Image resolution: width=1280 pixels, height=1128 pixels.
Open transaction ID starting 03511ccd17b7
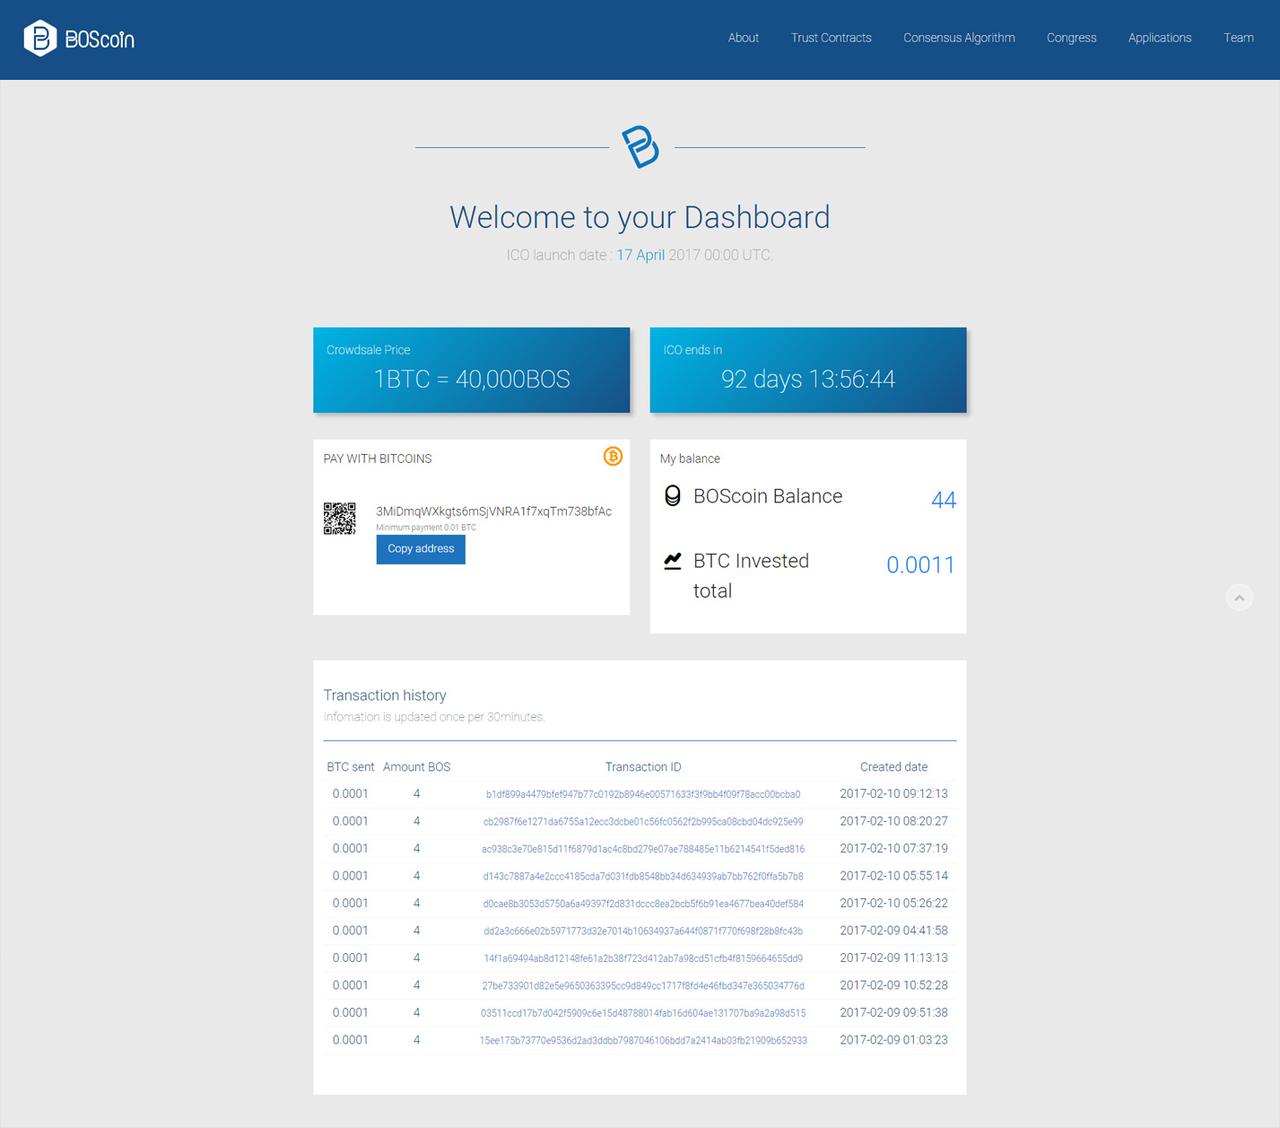(x=643, y=1013)
